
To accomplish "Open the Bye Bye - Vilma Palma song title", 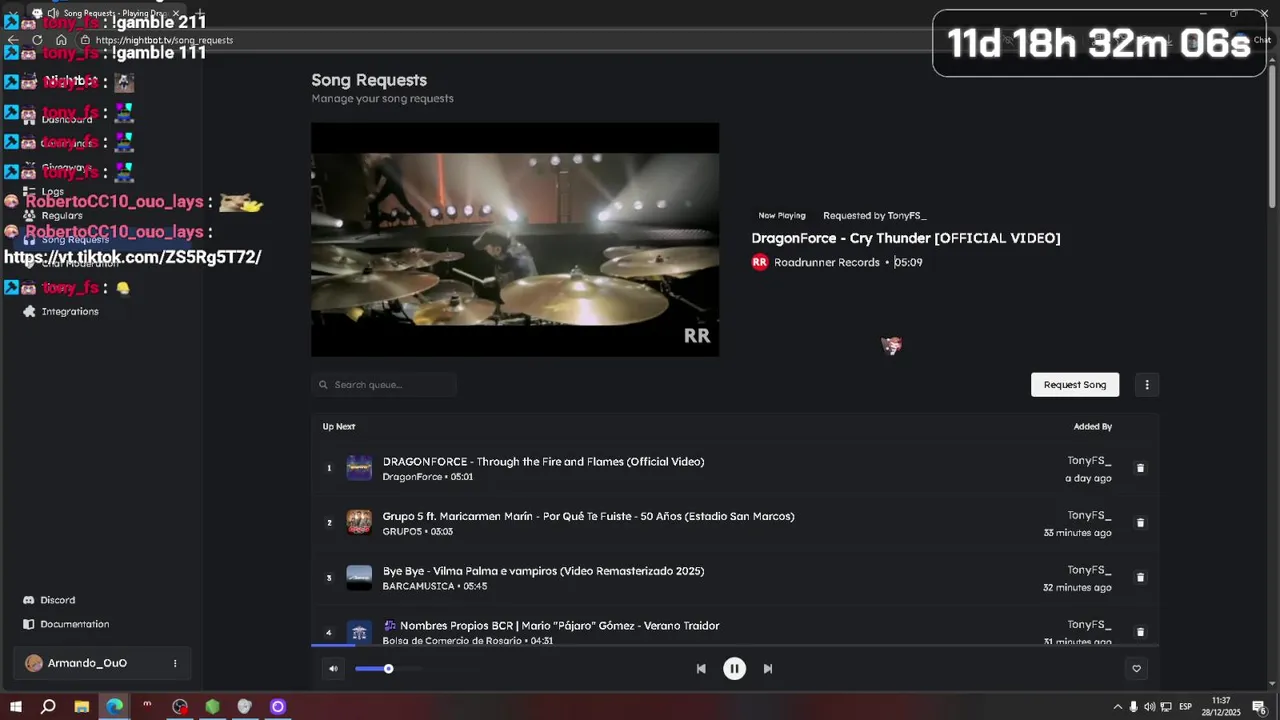I will (543, 571).
